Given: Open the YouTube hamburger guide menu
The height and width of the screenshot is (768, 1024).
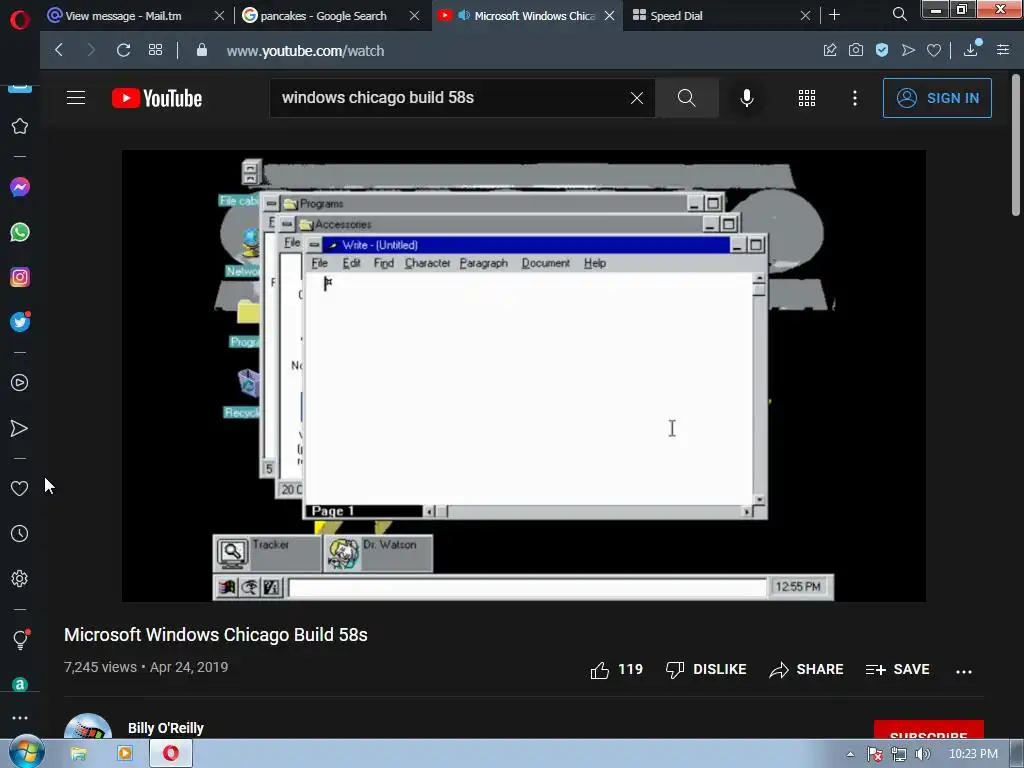Looking at the screenshot, I should click(76, 98).
